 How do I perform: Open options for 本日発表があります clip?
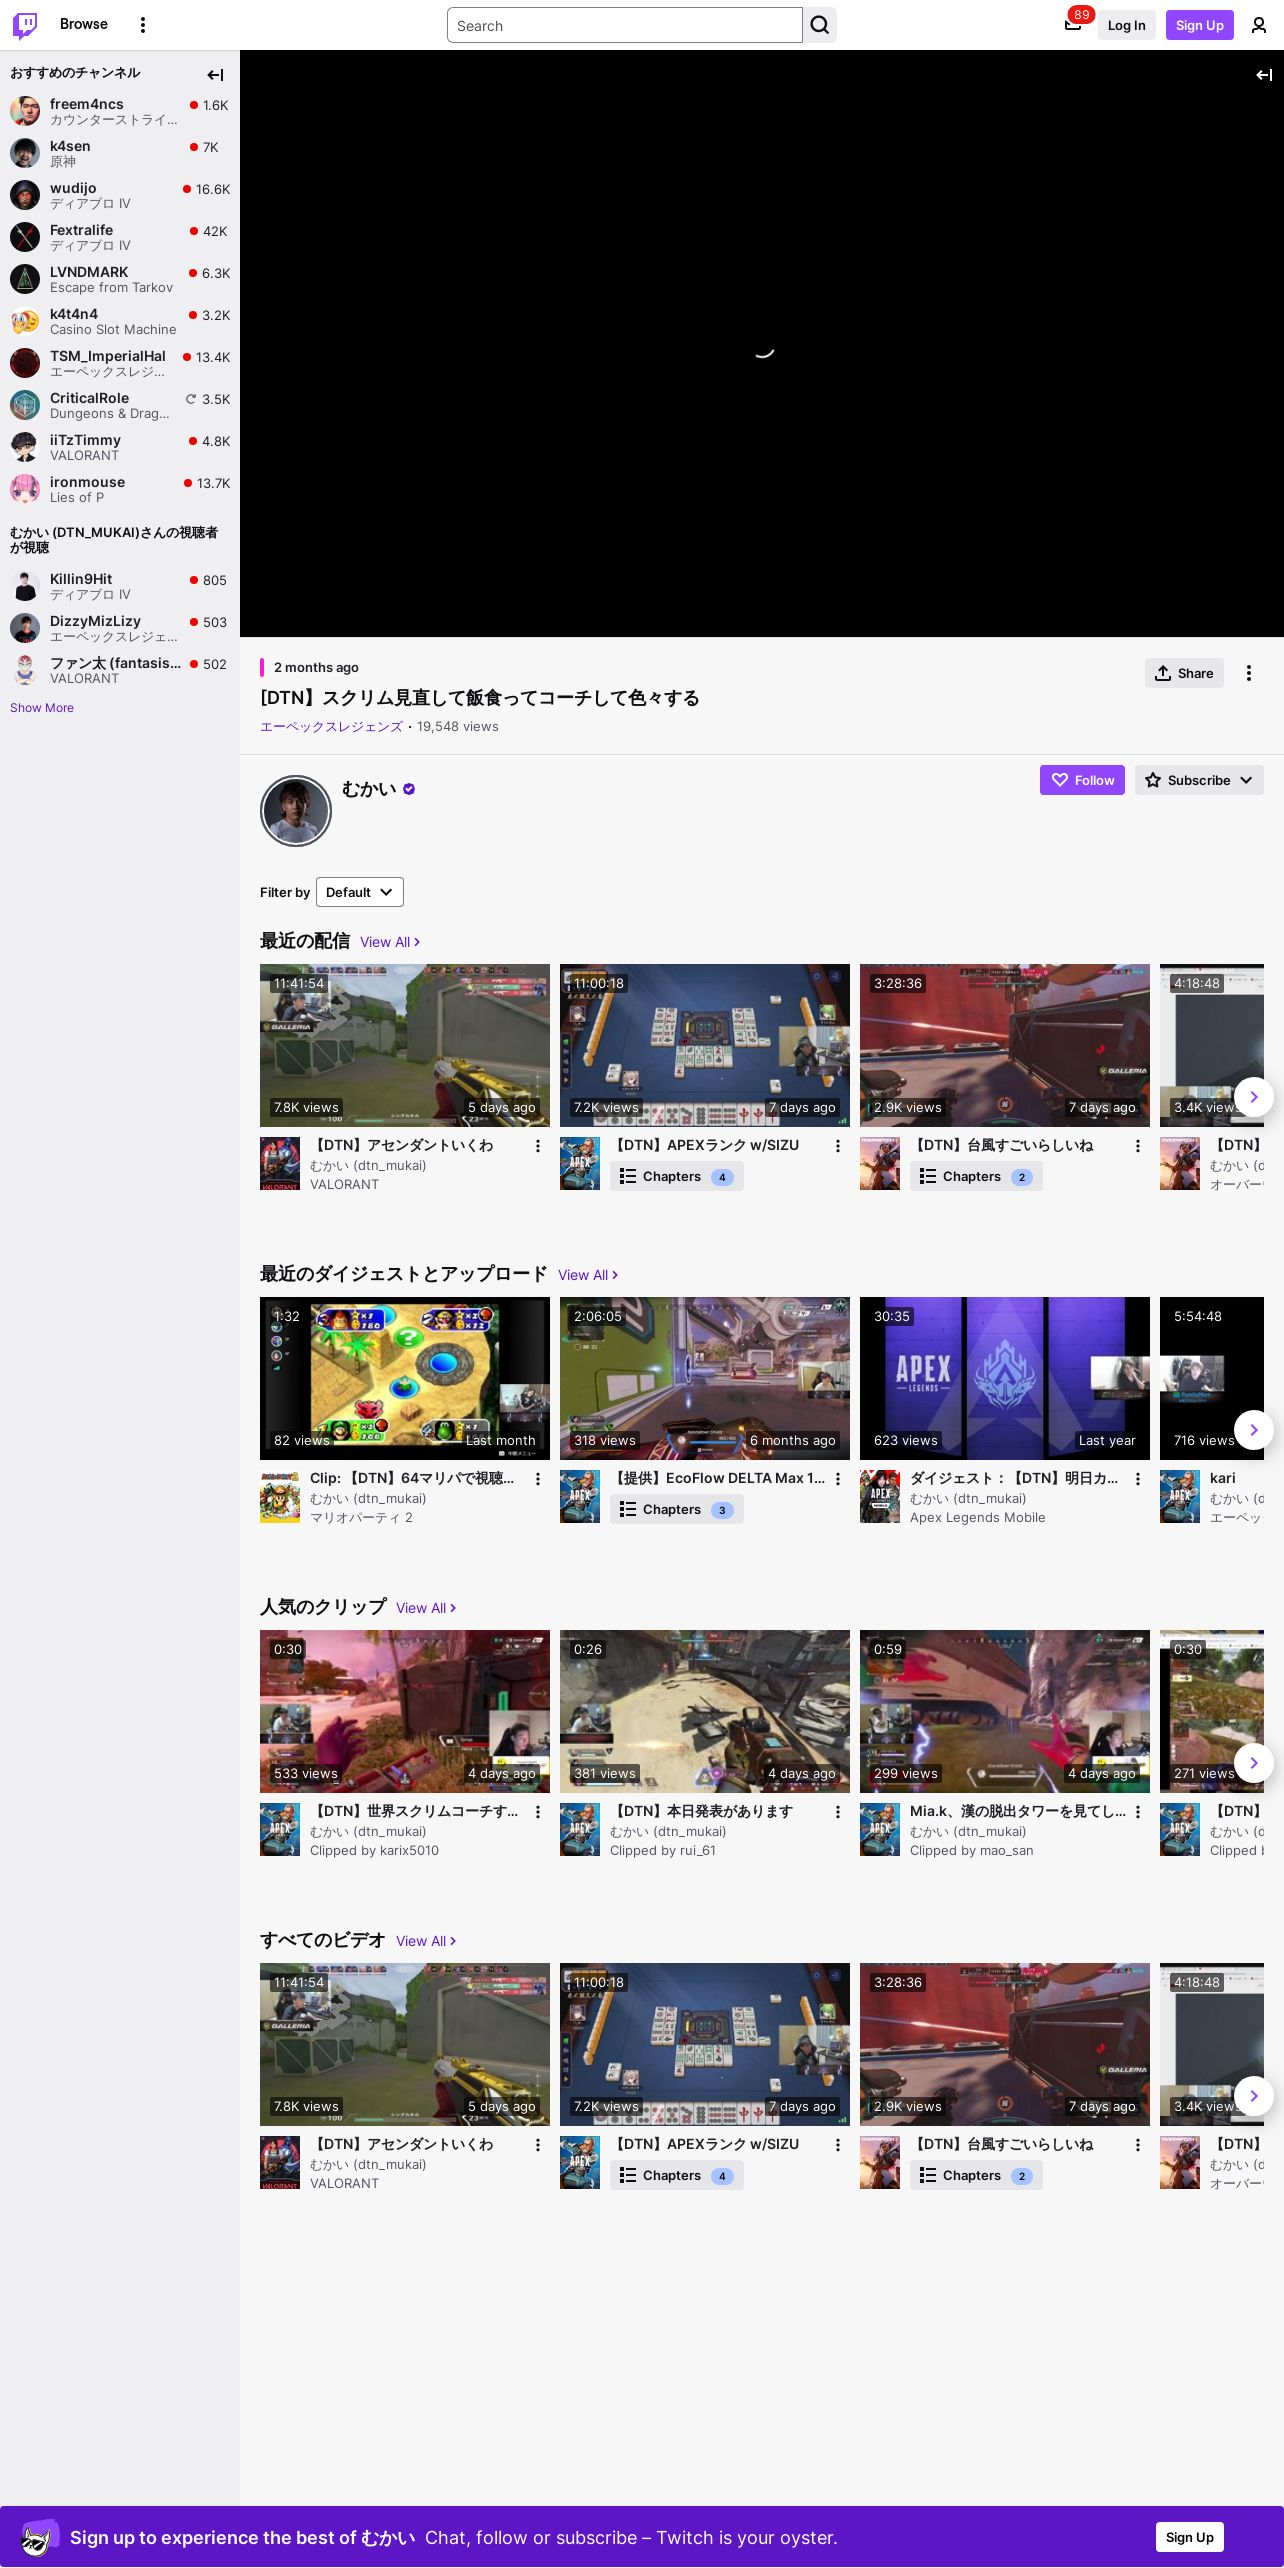838,1812
